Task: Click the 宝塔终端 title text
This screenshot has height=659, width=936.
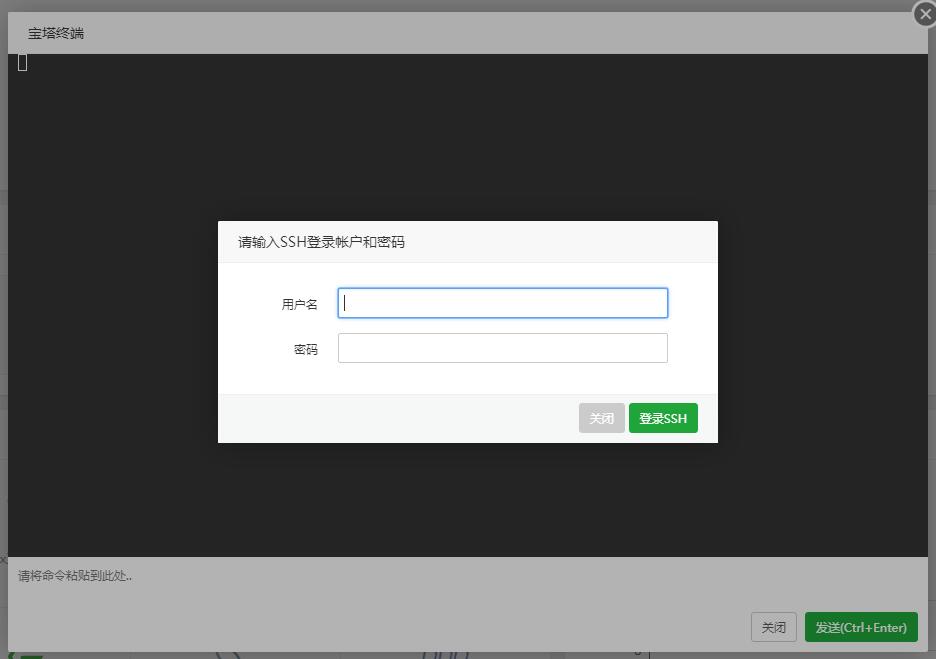Action: [56, 33]
